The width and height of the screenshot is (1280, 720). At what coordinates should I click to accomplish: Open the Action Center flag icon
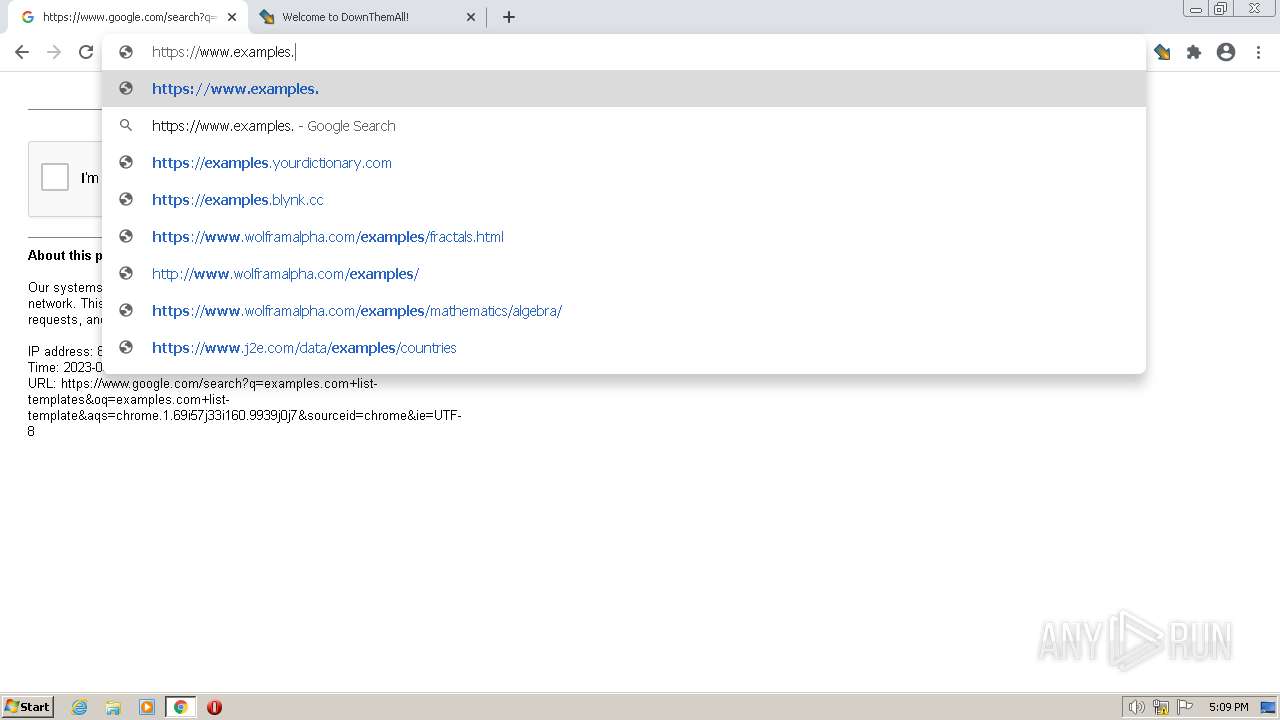1185,707
